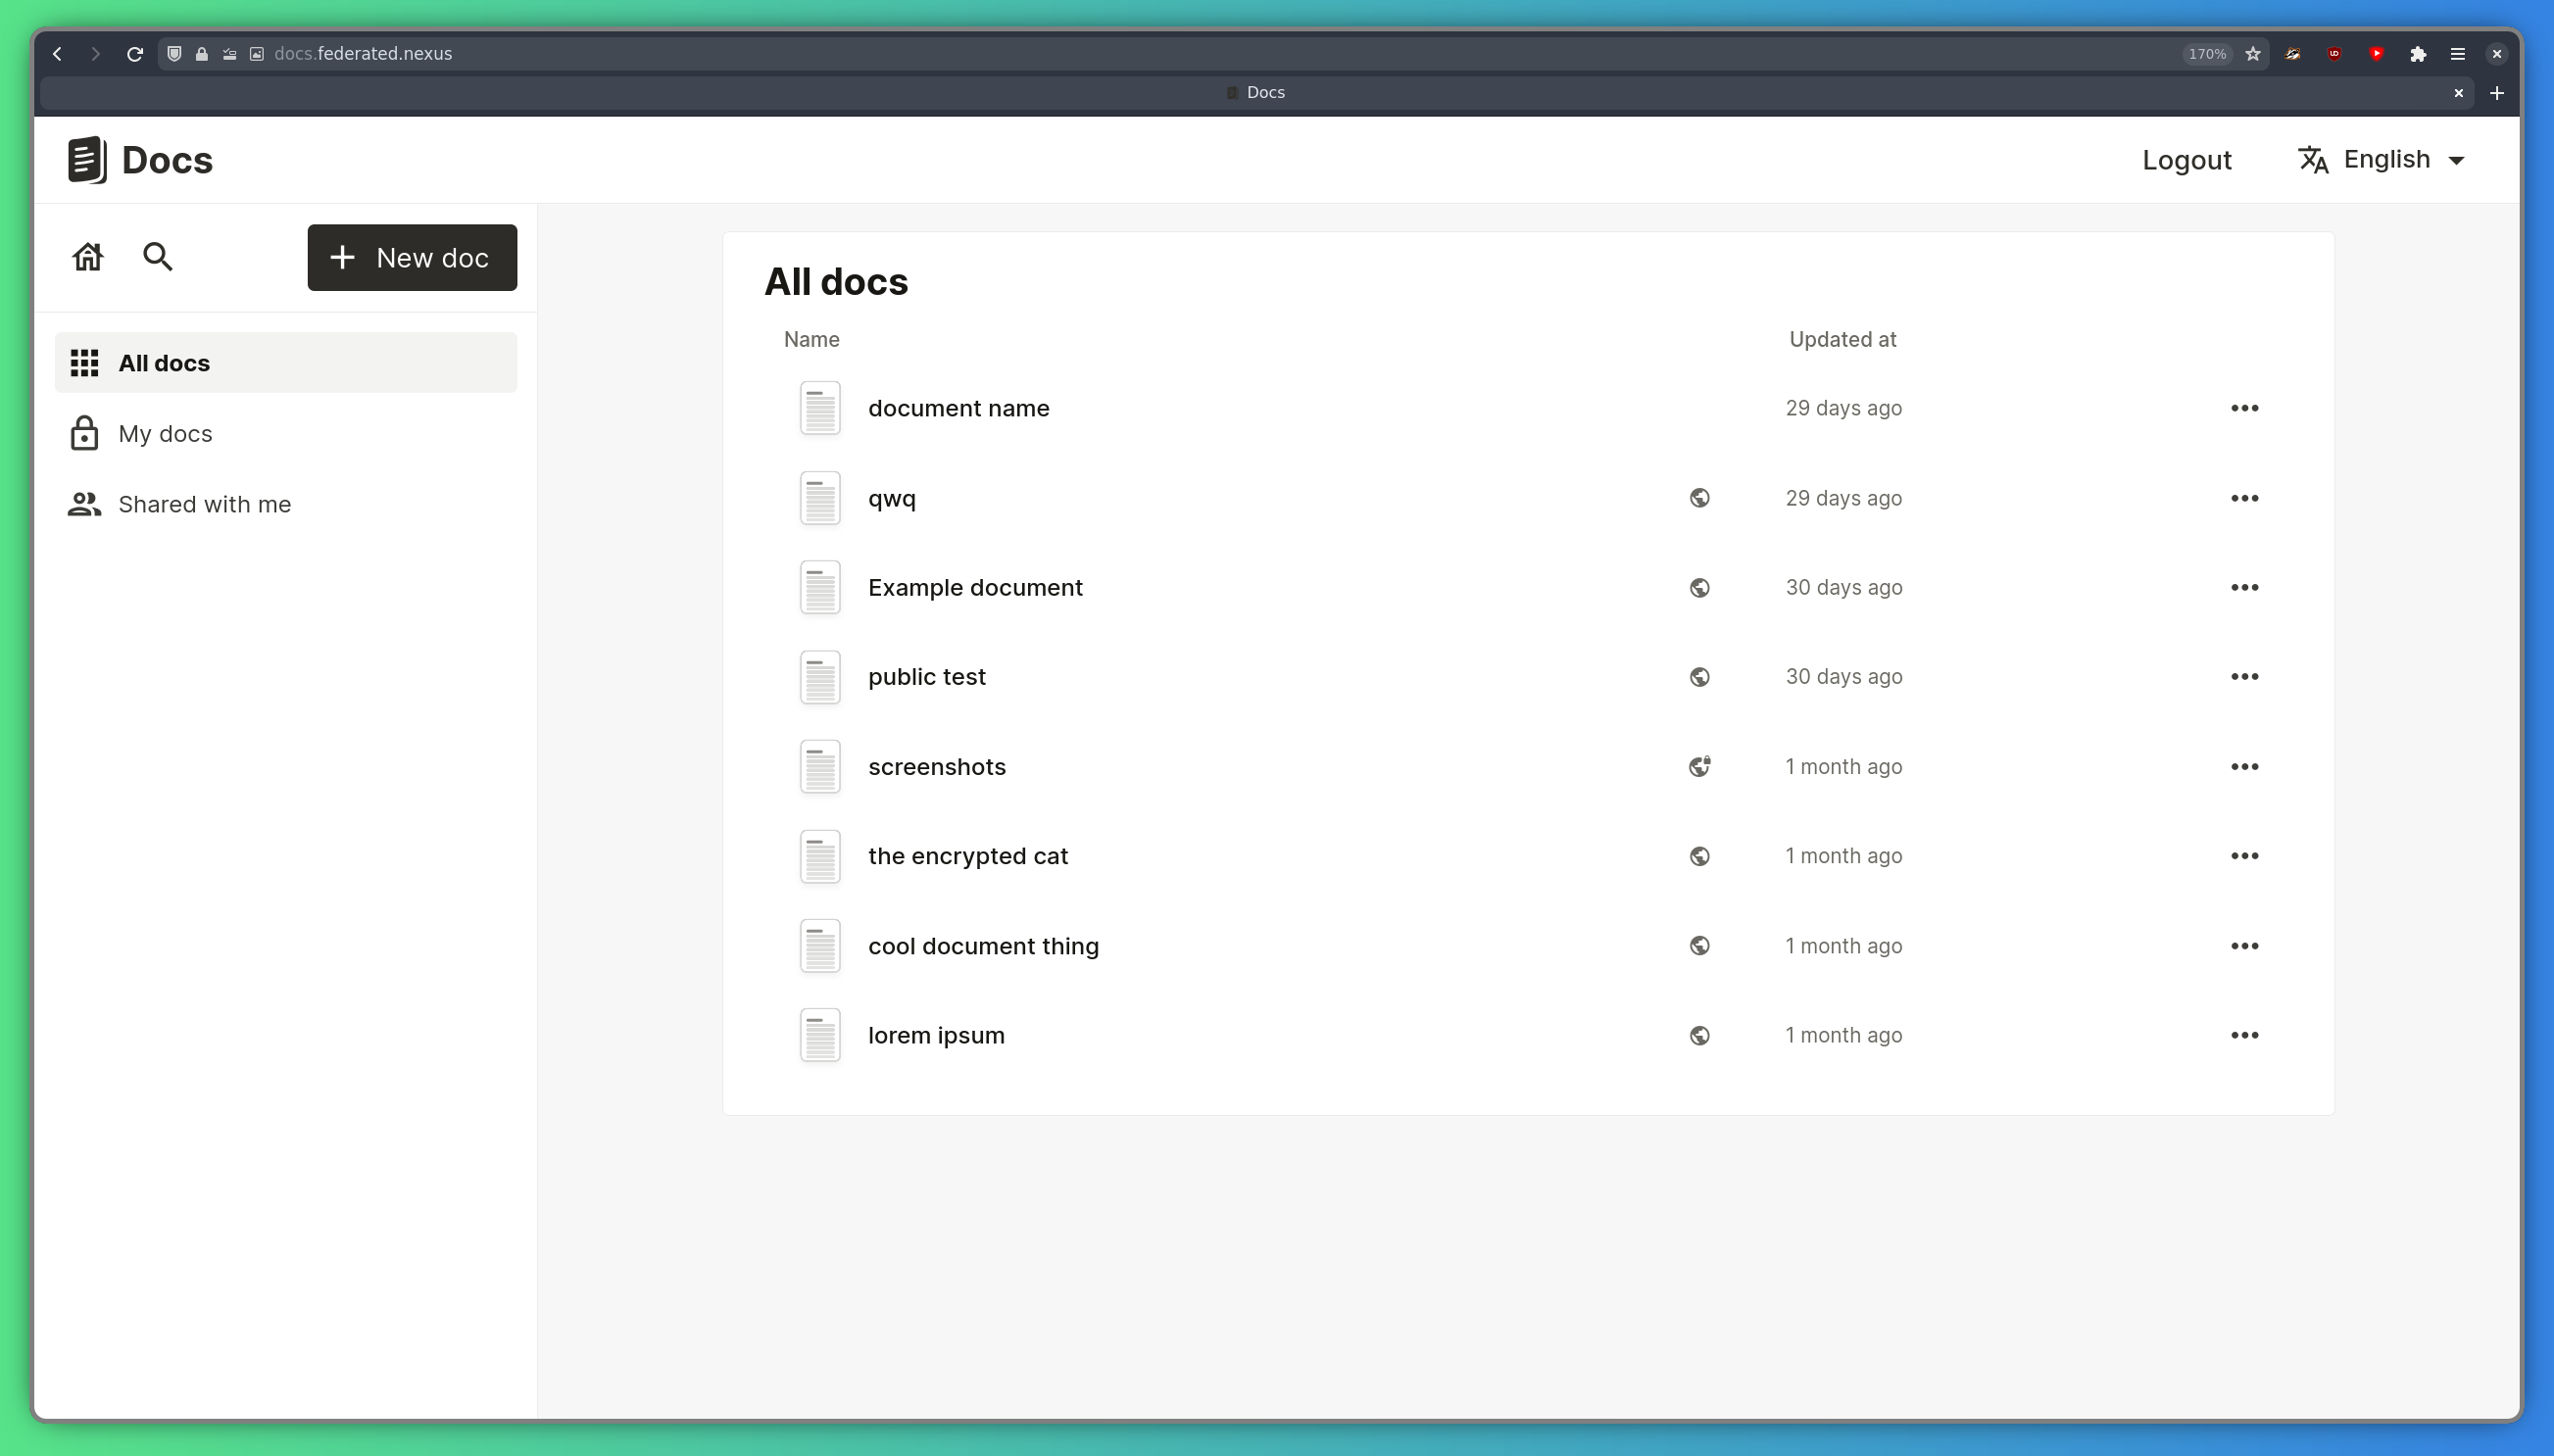Open the English language dropdown
Screen dimensions: 2554x1456
[2384, 159]
